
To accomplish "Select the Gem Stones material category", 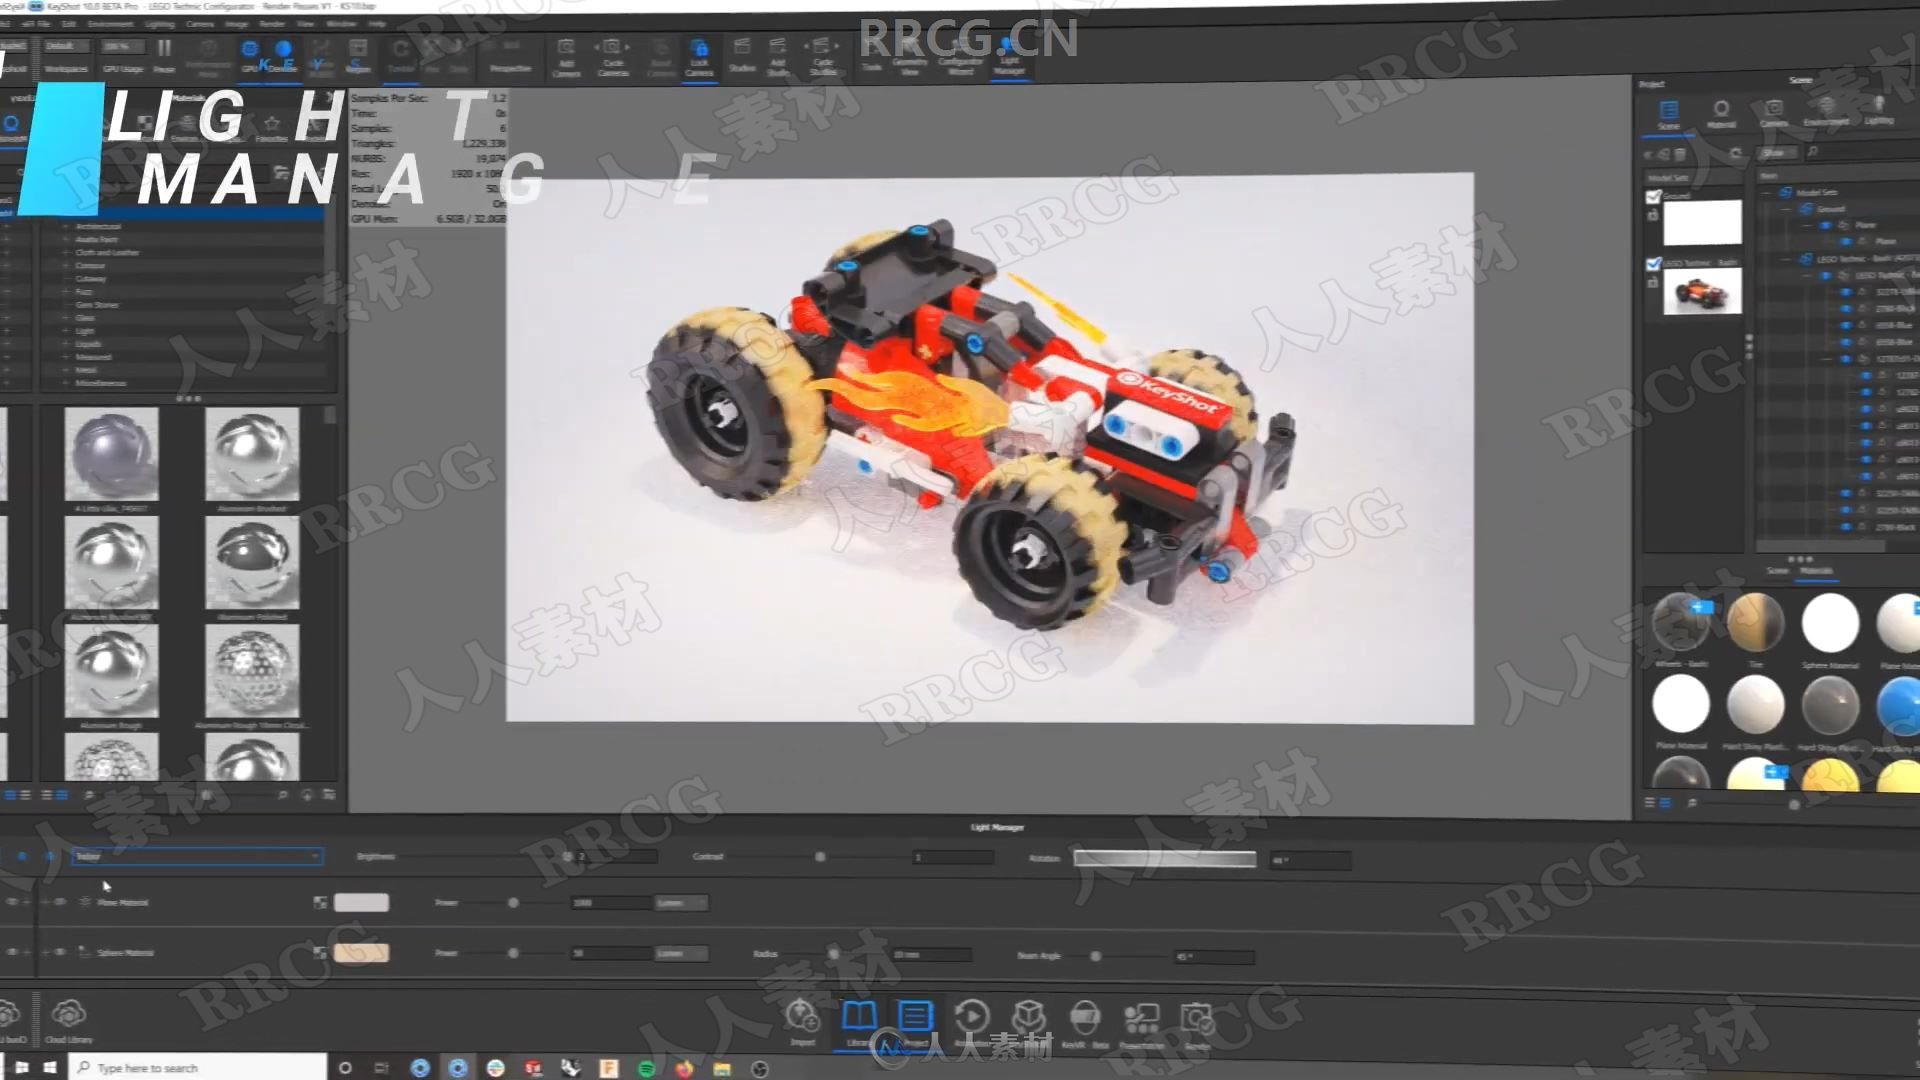I will [x=97, y=305].
